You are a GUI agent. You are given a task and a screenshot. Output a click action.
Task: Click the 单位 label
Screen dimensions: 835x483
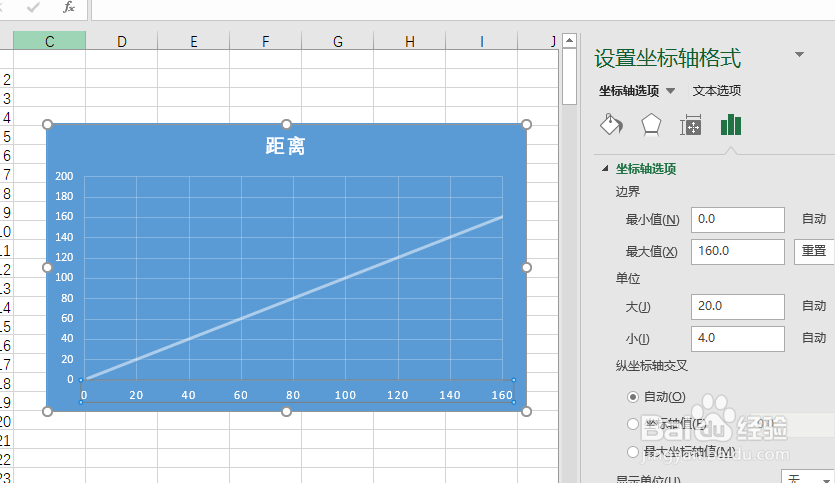coord(628,279)
